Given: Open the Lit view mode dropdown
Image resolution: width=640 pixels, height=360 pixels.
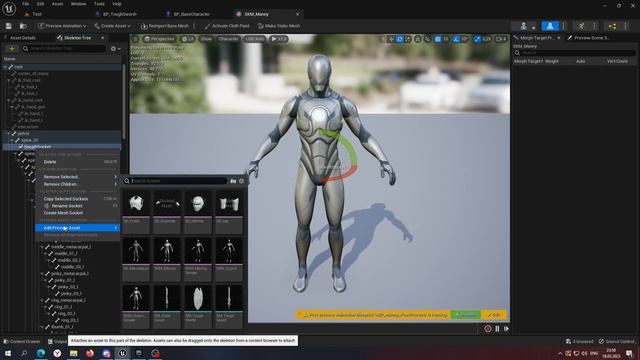Looking at the screenshot, I should [187, 39].
